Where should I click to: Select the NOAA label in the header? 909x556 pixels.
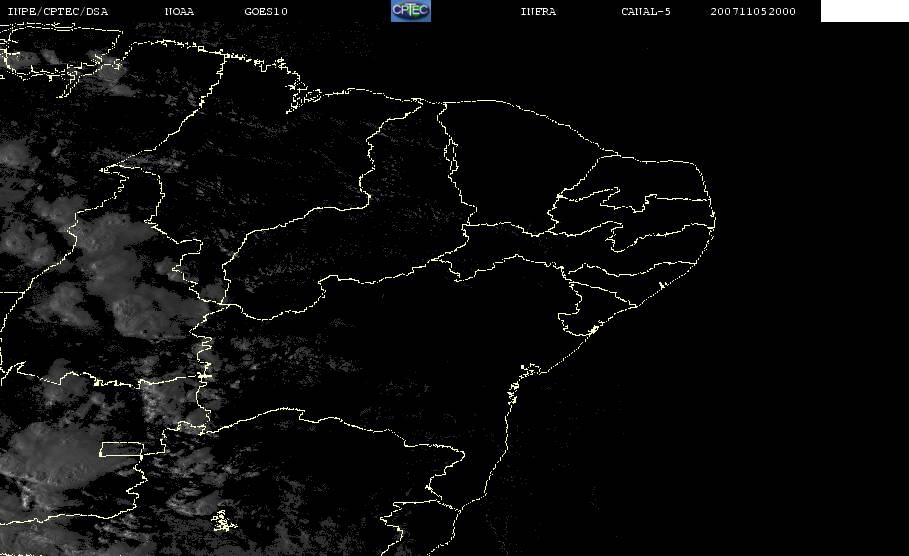click(x=180, y=11)
